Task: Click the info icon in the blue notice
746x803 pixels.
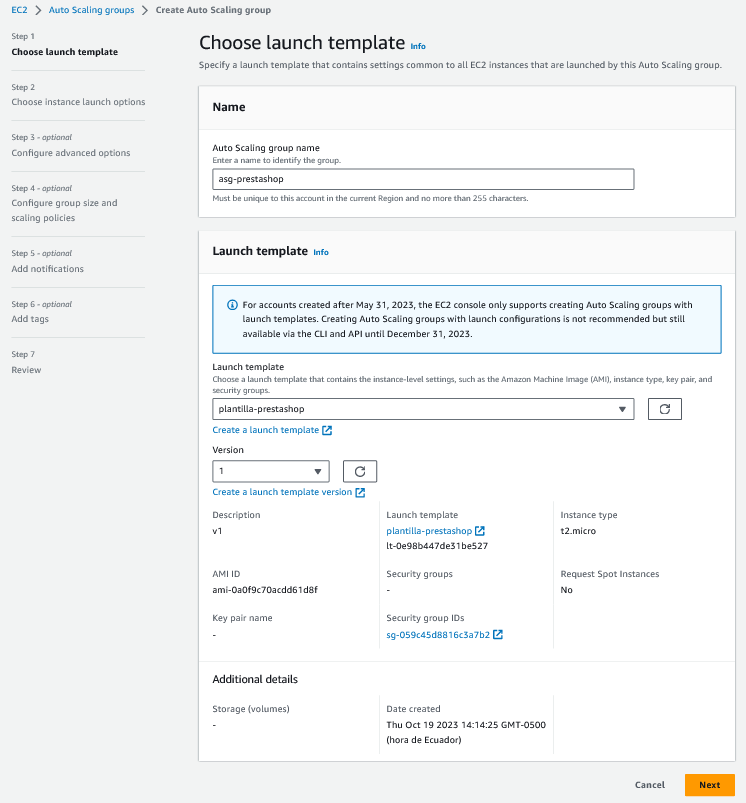Action: coord(232,305)
